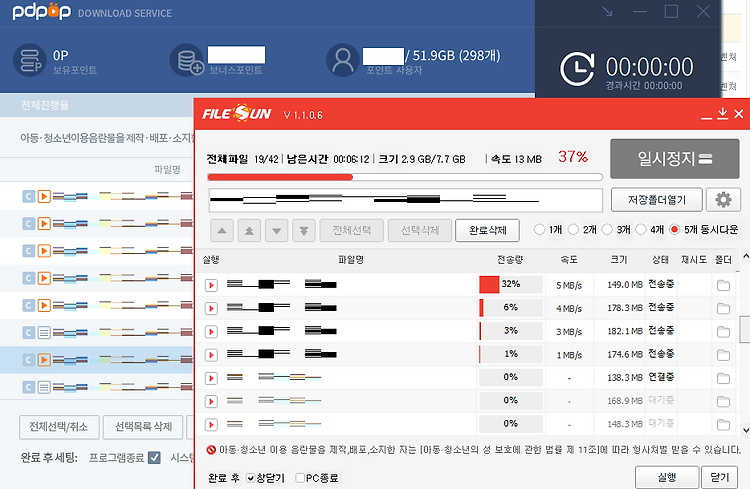750x489 pixels.
Task: Click scroll-up arrow of FileSun list
Action: (x=745, y=256)
